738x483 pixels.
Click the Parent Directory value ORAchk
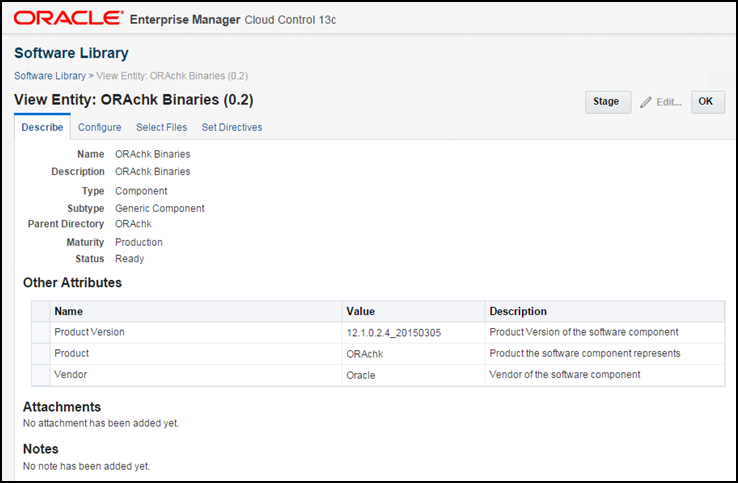tap(133, 224)
